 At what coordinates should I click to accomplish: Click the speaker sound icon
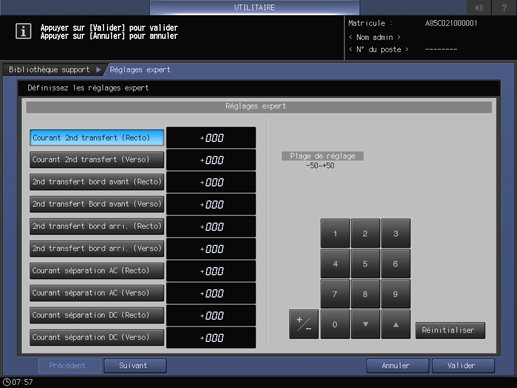pyautogui.click(x=479, y=7)
